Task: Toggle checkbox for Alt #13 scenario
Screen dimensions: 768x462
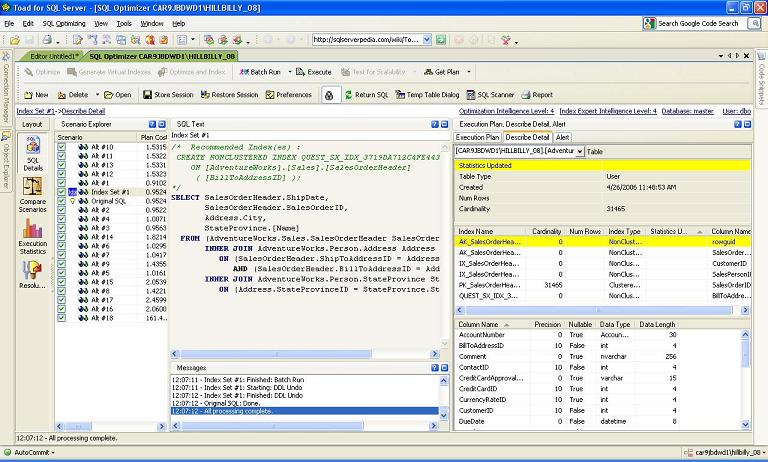Action: tap(61, 165)
